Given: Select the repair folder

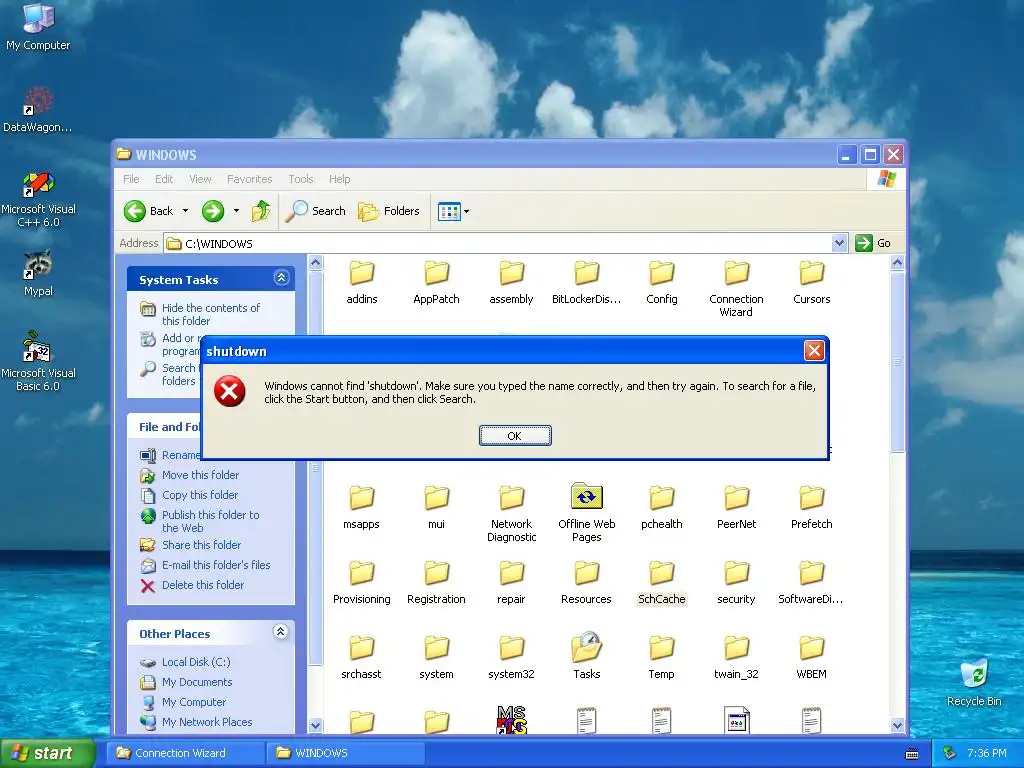Looking at the screenshot, I should click(511, 583).
